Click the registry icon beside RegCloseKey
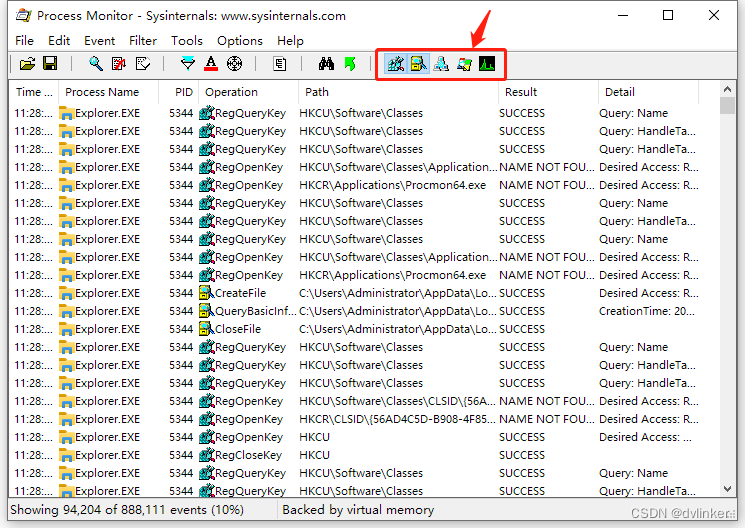This screenshot has width=745, height=528. (x=206, y=455)
